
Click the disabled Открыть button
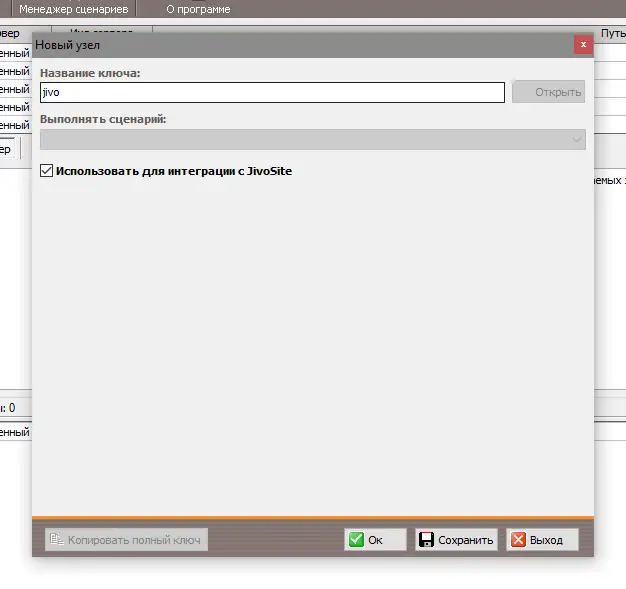coord(549,92)
